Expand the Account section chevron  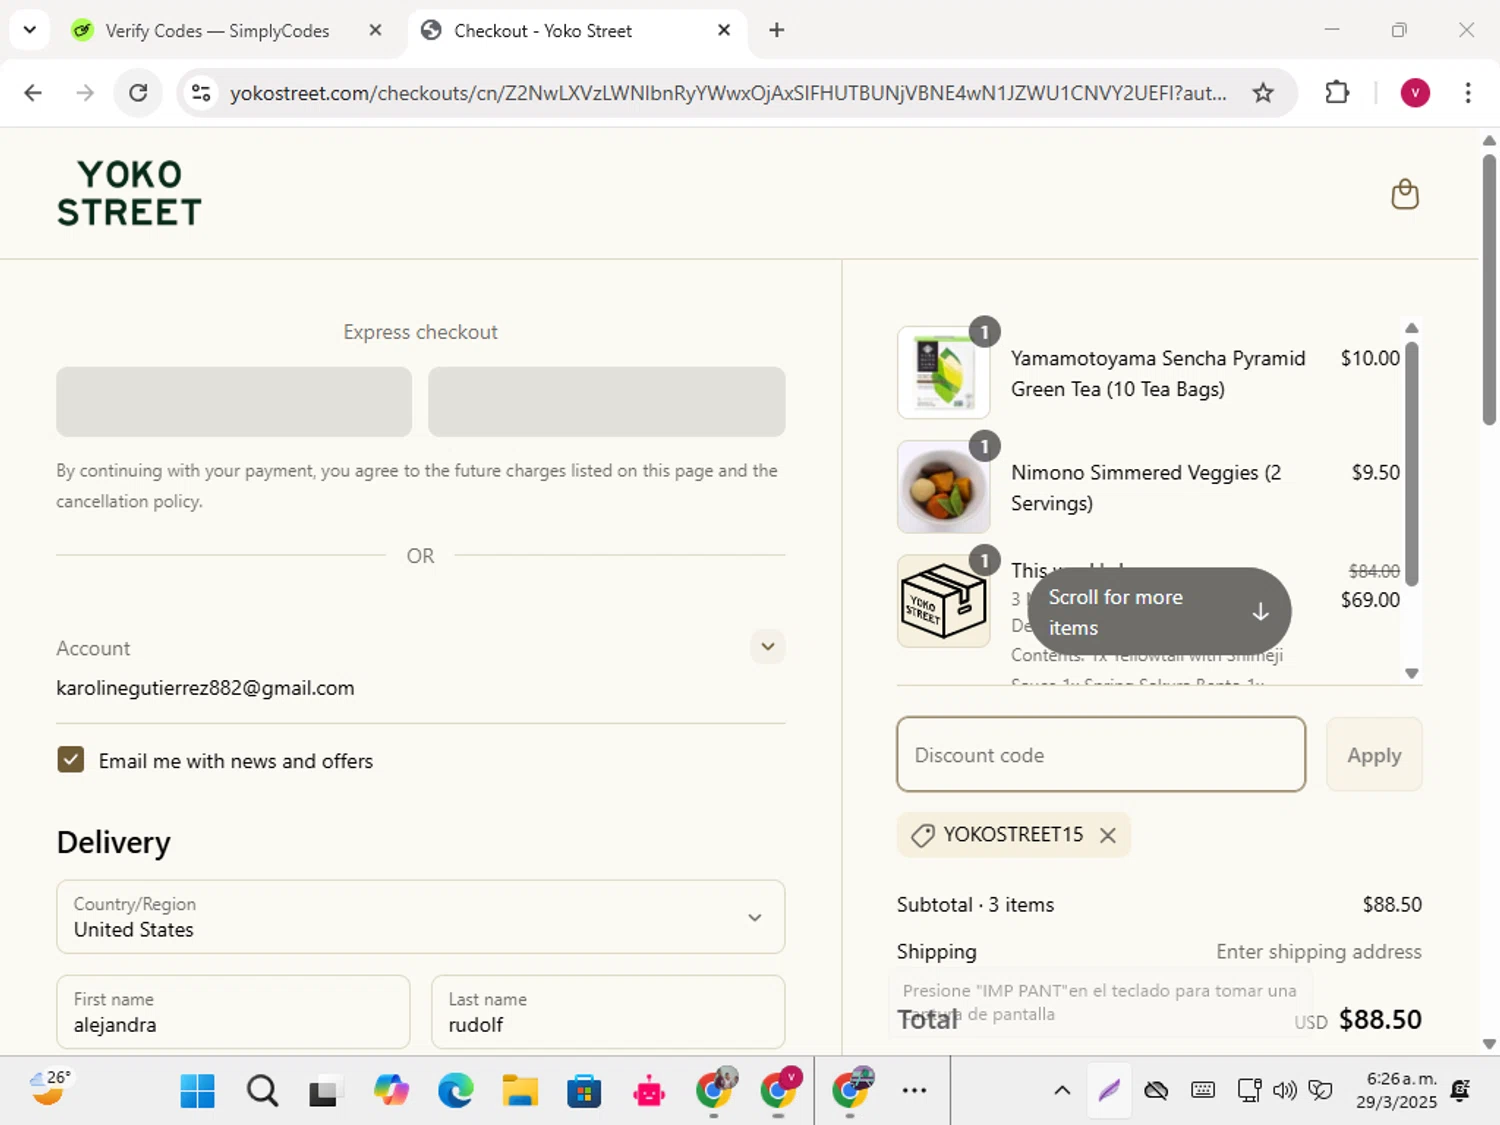tap(768, 646)
